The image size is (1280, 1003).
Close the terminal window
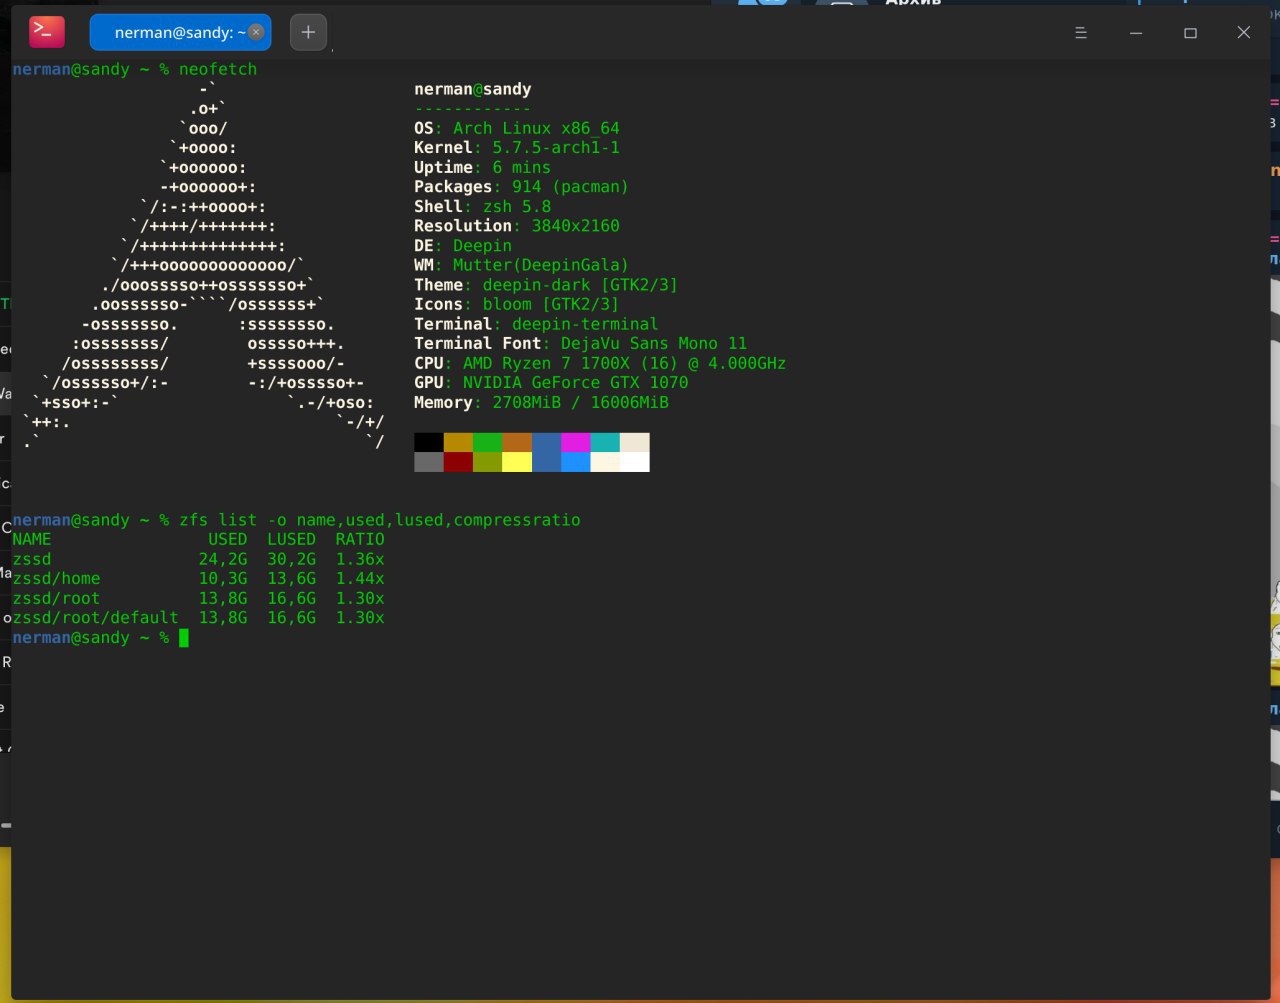coord(1244,33)
